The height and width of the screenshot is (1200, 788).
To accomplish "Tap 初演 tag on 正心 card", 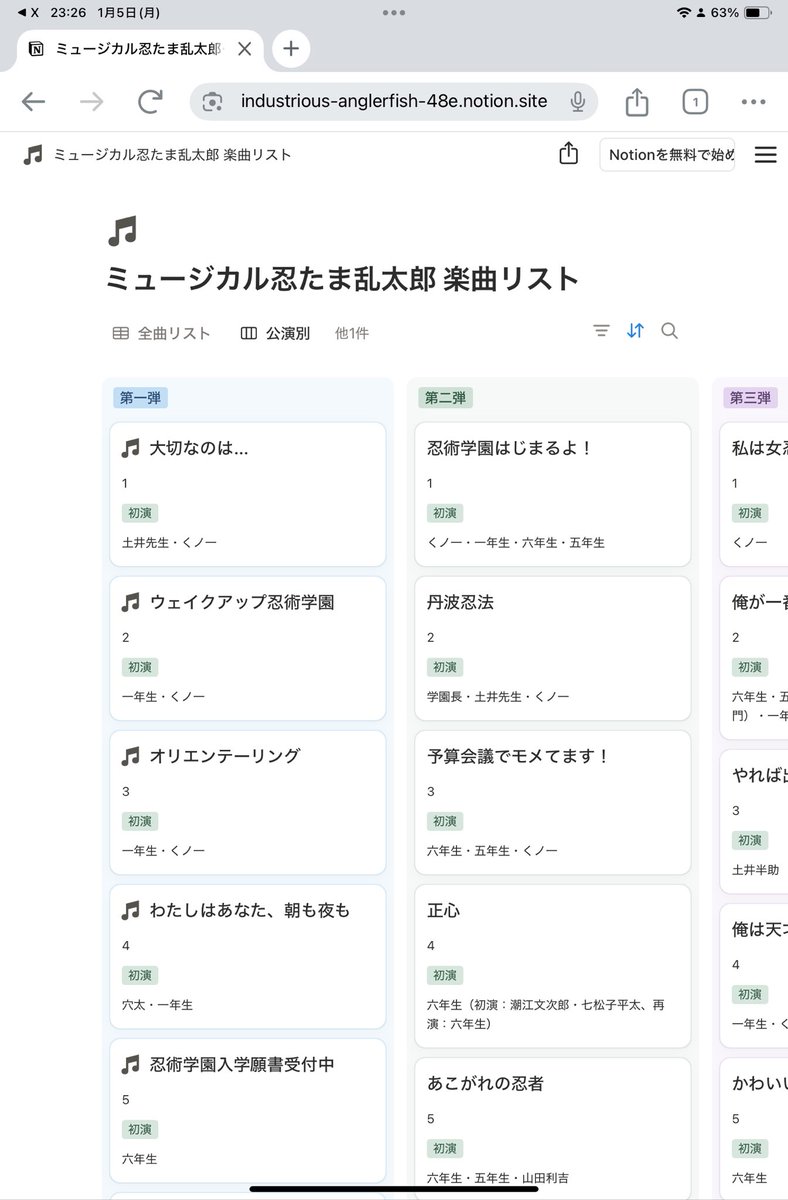I will tap(445, 975).
